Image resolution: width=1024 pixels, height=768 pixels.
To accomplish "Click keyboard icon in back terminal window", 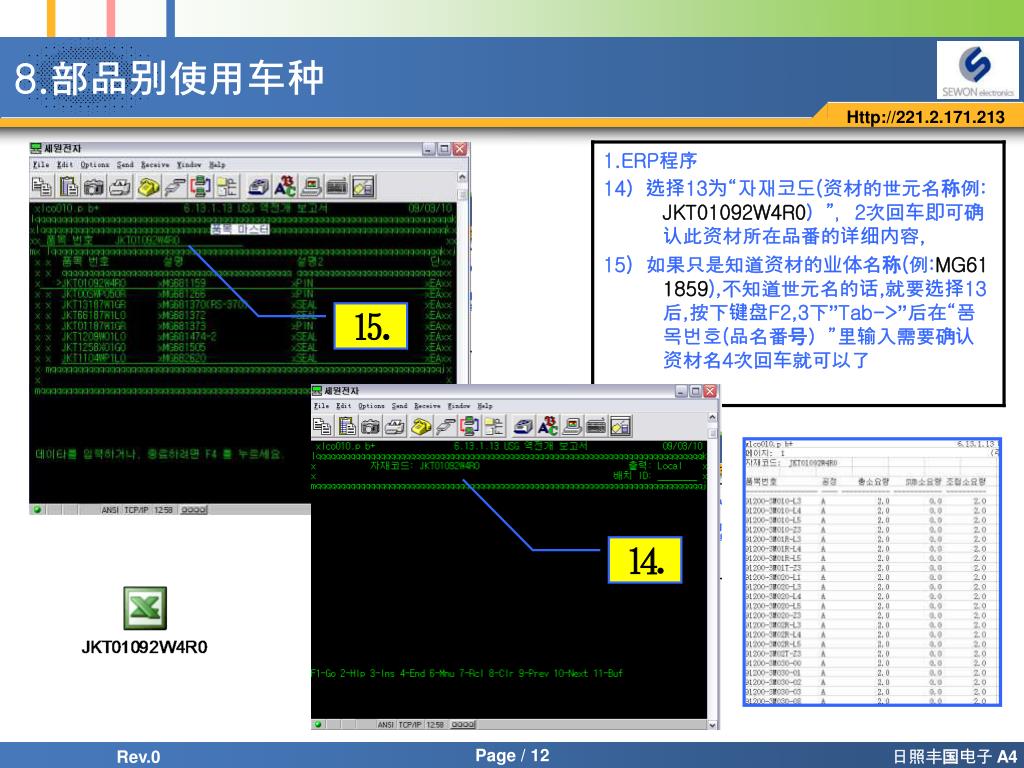I will (x=337, y=187).
